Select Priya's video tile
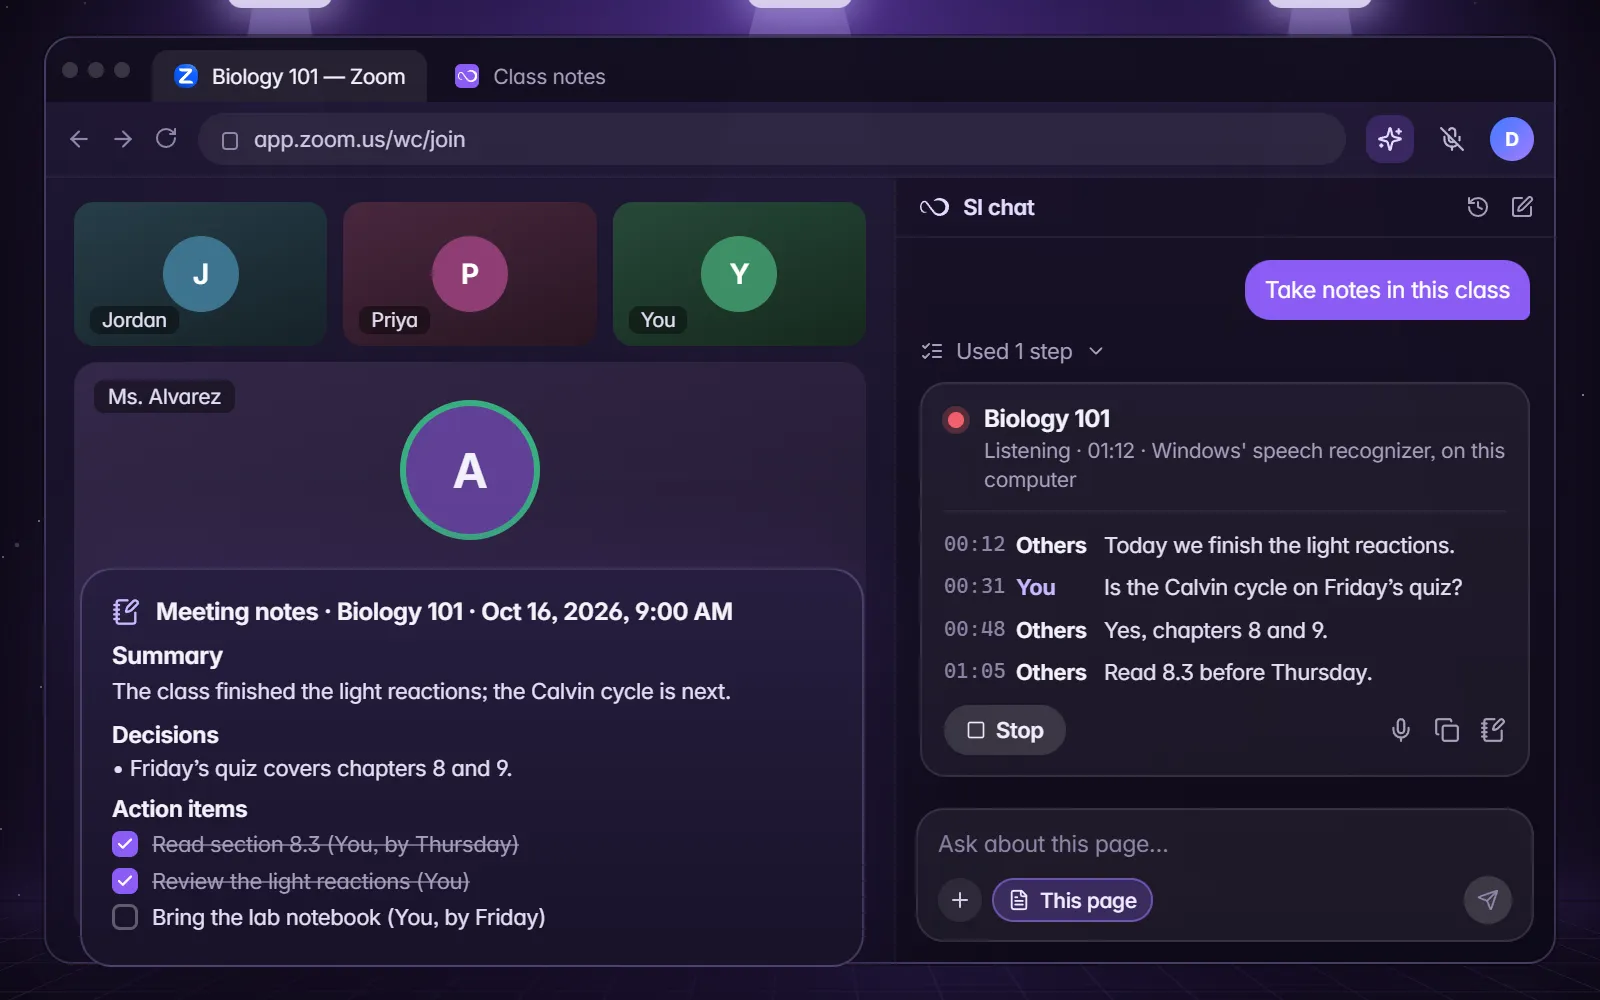 tap(470, 274)
